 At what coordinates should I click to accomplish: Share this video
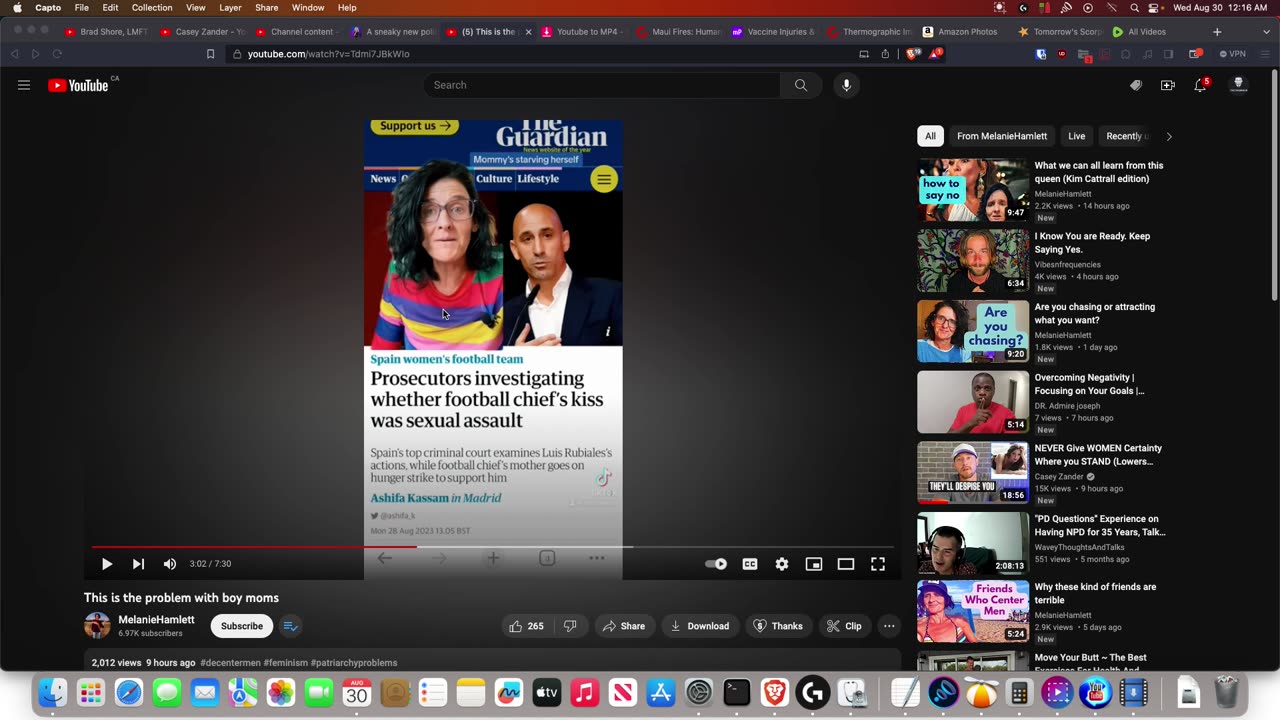click(623, 626)
